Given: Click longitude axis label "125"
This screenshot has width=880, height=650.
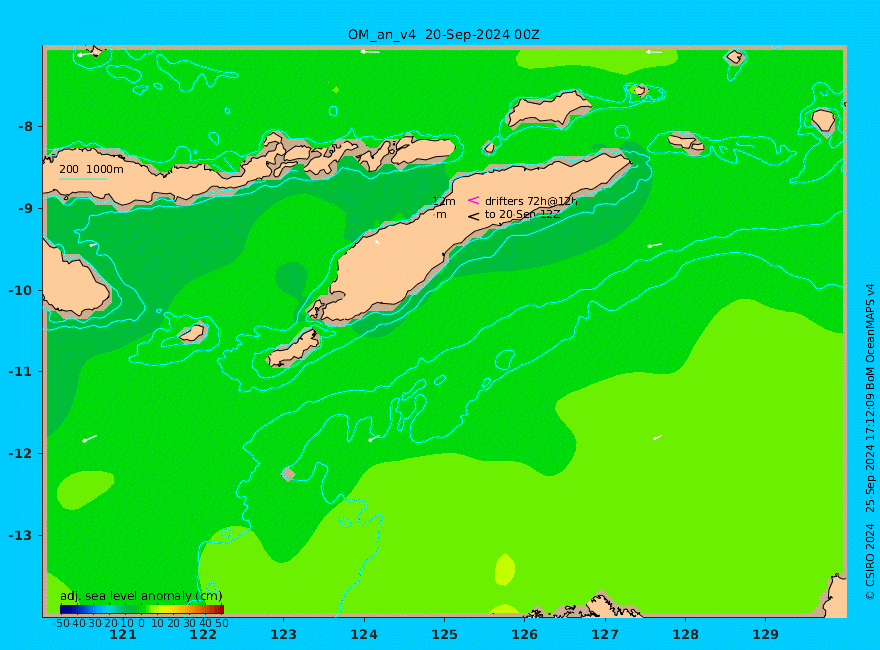Looking at the screenshot, I should click(444, 635).
